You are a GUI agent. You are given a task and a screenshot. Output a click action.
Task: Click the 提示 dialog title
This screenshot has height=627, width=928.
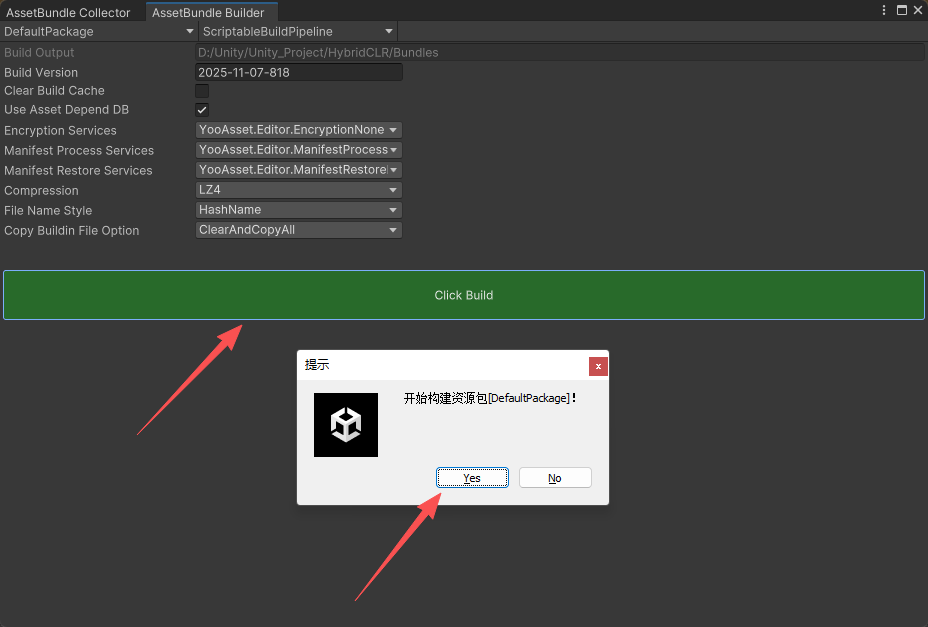pyautogui.click(x=317, y=365)
